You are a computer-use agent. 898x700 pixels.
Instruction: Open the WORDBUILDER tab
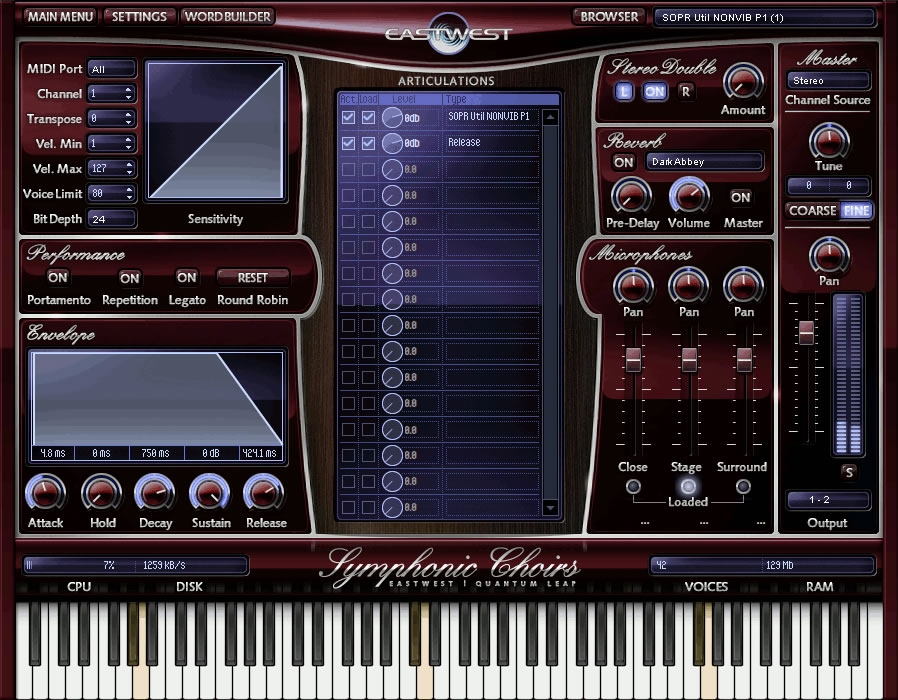tap(227, 17)
